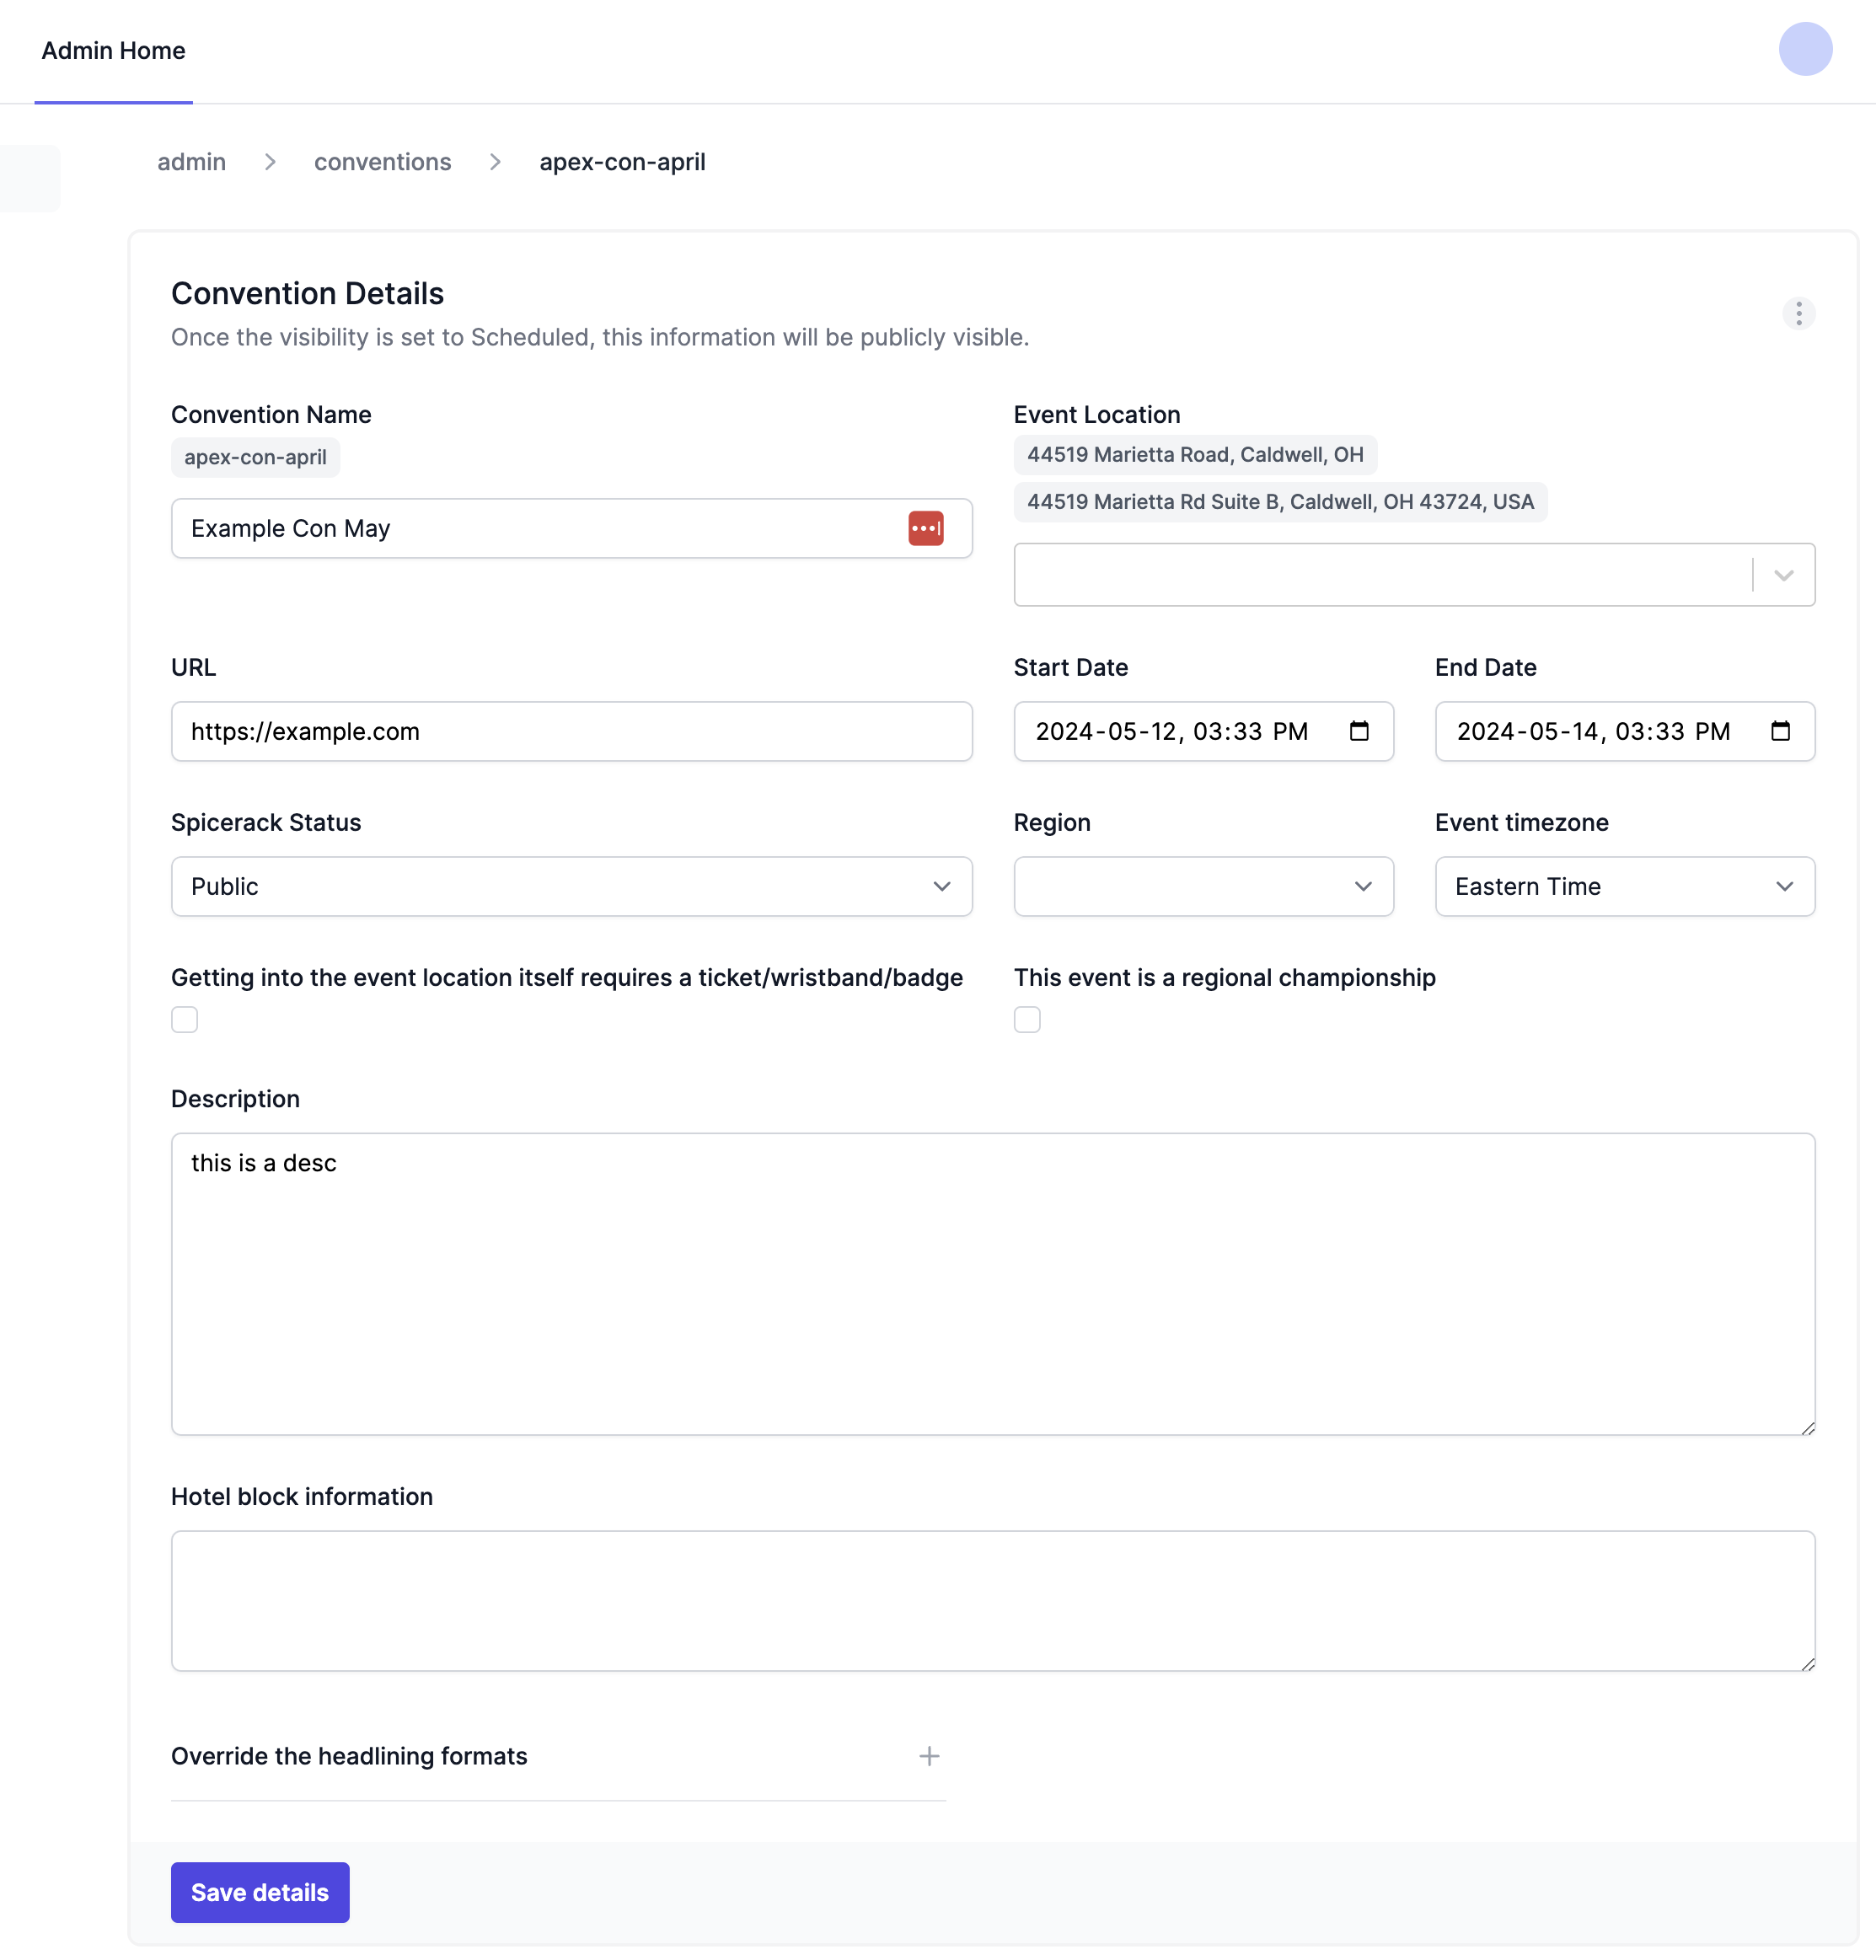
Task: Check the ticket/wristband/badge required checkbox
Action: [185, 1019]
